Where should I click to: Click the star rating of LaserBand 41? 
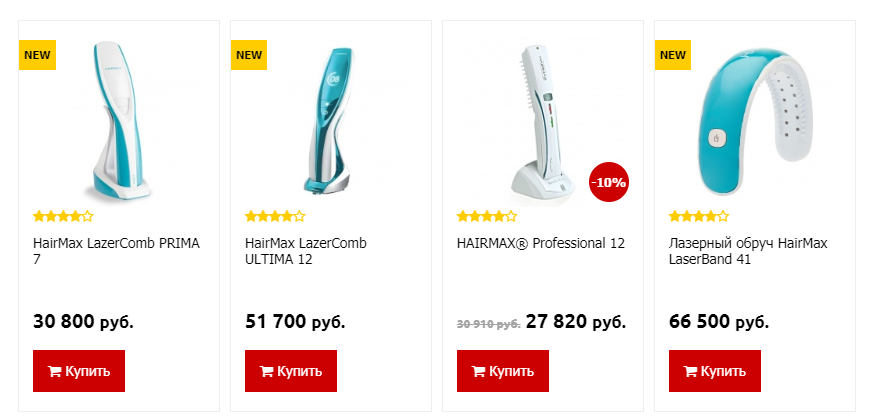pyautogui.click(x=699, y=216)
